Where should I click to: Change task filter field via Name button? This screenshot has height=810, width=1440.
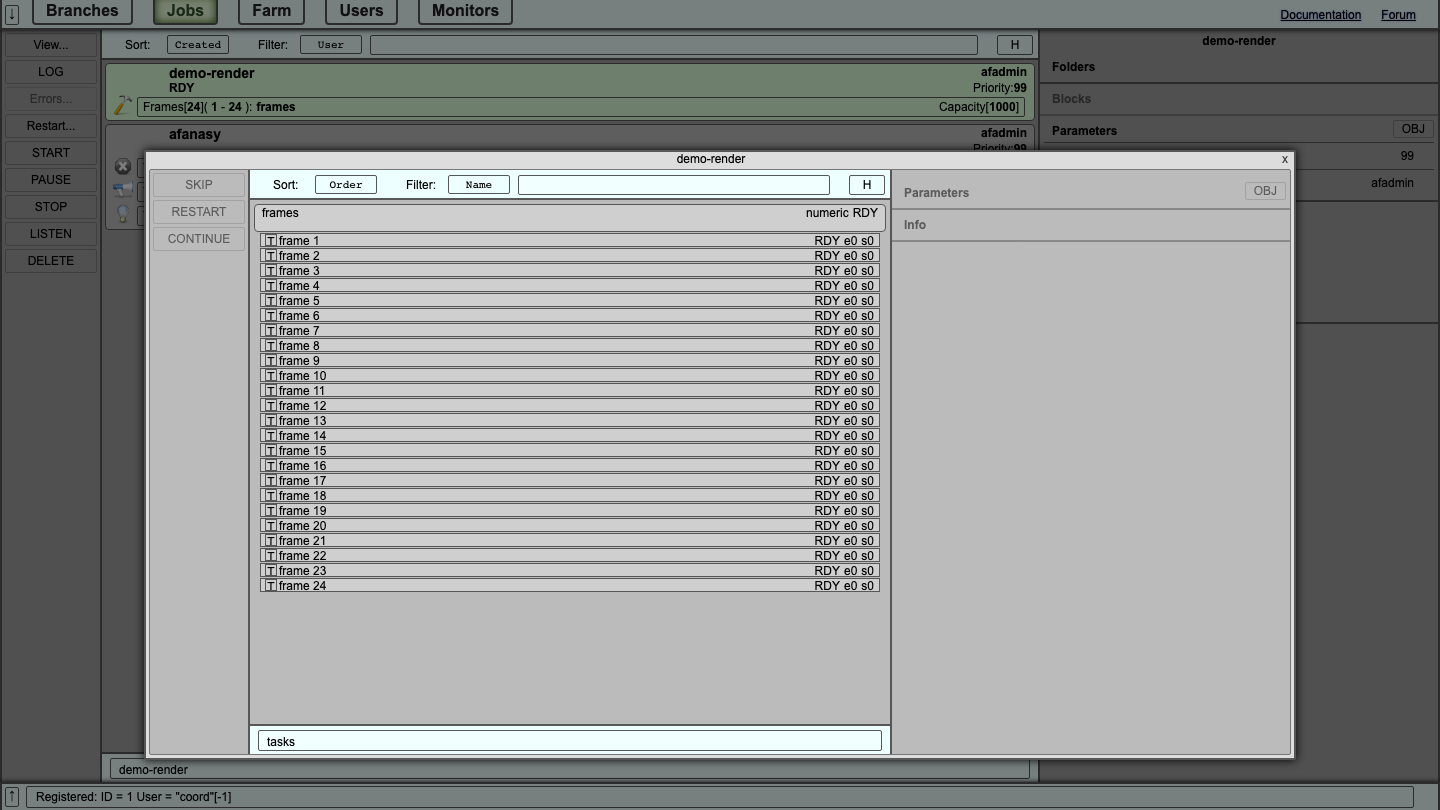[479, 185]
